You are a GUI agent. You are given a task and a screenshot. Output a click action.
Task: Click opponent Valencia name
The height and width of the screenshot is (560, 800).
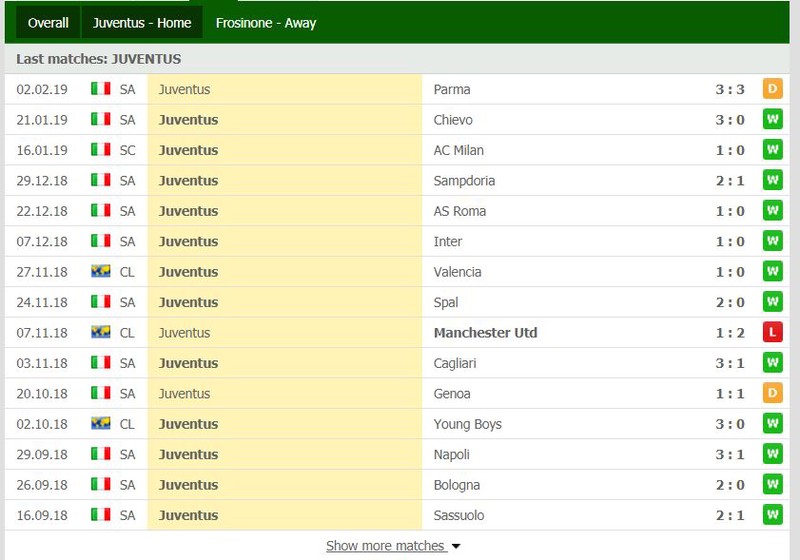pyautogui.click(x=457, y=272)
